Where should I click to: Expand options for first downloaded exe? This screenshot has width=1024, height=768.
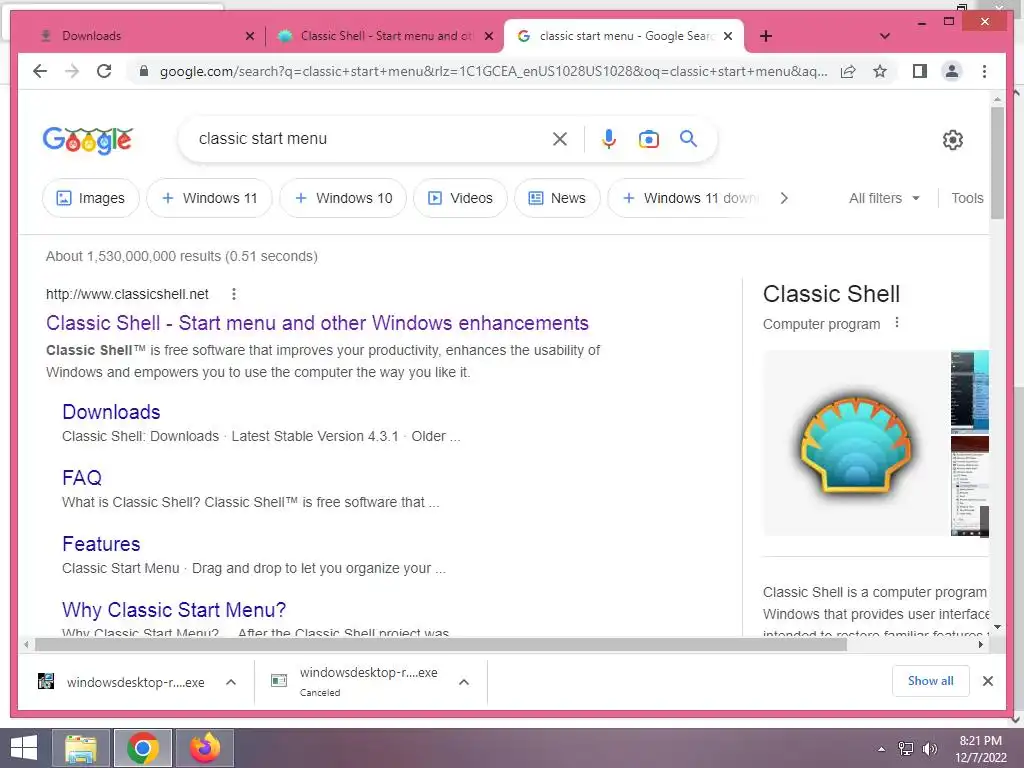231,682
